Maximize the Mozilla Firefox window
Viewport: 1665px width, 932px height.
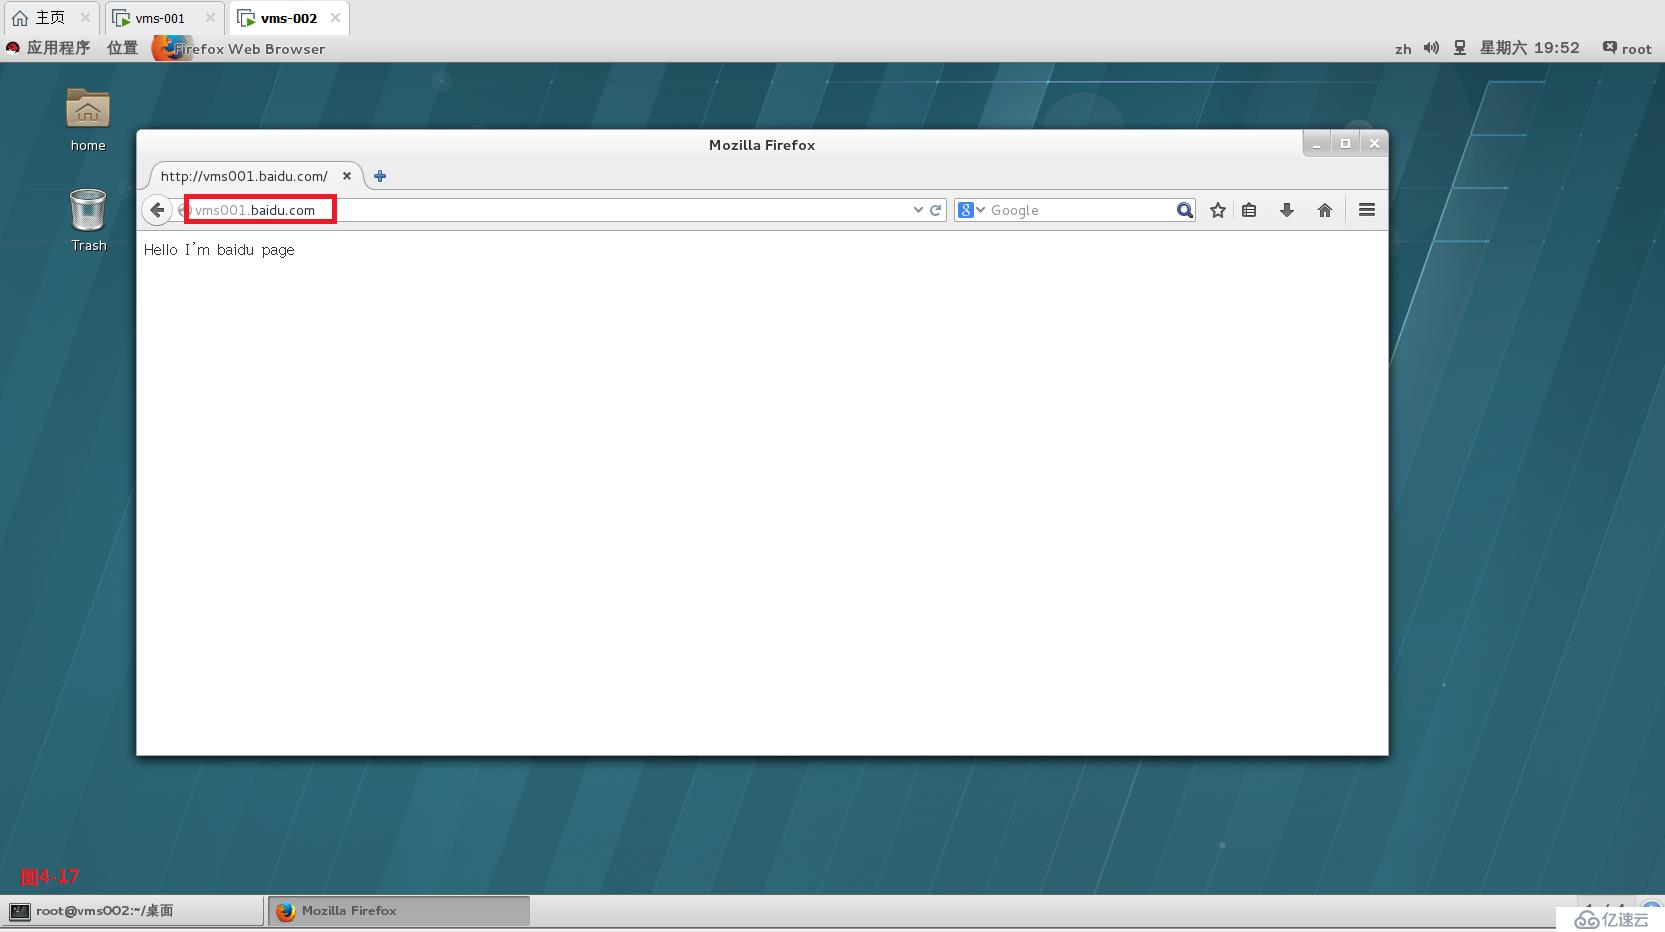coord(1346,144)
